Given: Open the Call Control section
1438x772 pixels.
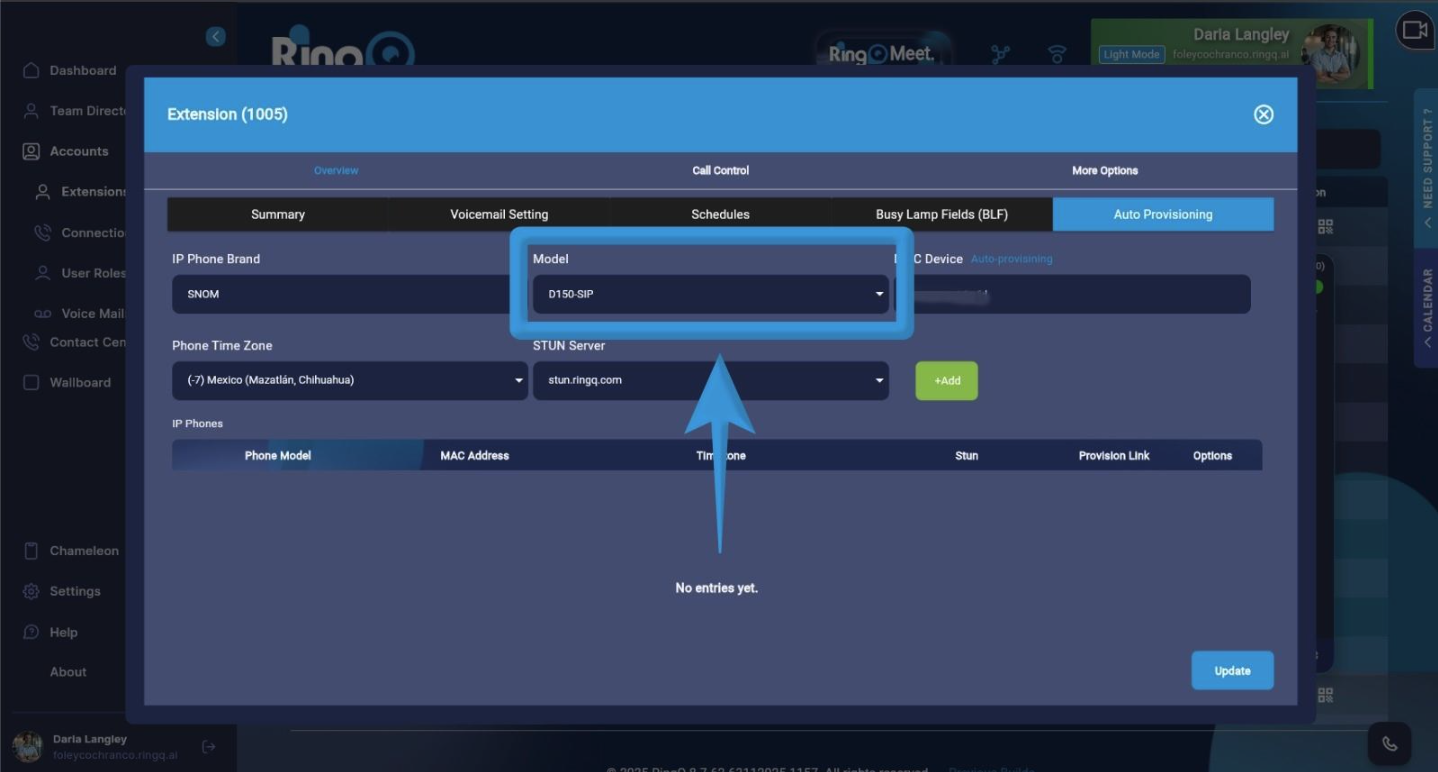Looking at the screenshot, I should pyautogui.click(x=720, y=170).
